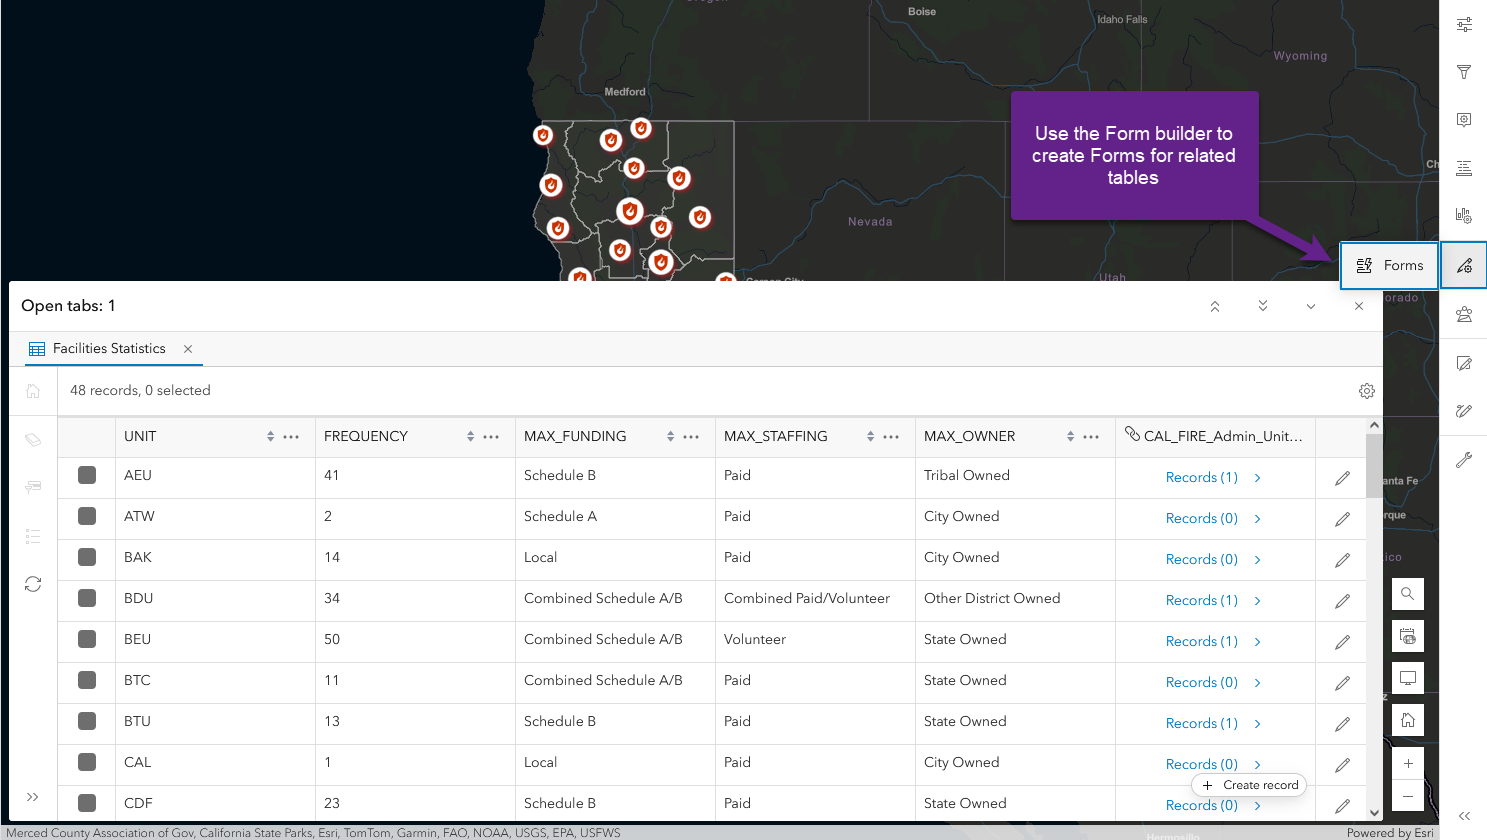Tick the CAL row checkbox
The height and width of the screenshot is (840, 1487).
tap(87, 762)
